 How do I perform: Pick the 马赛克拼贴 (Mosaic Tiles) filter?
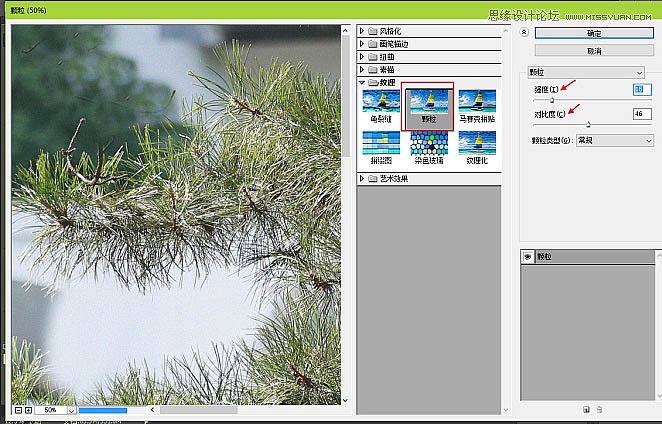477,102
